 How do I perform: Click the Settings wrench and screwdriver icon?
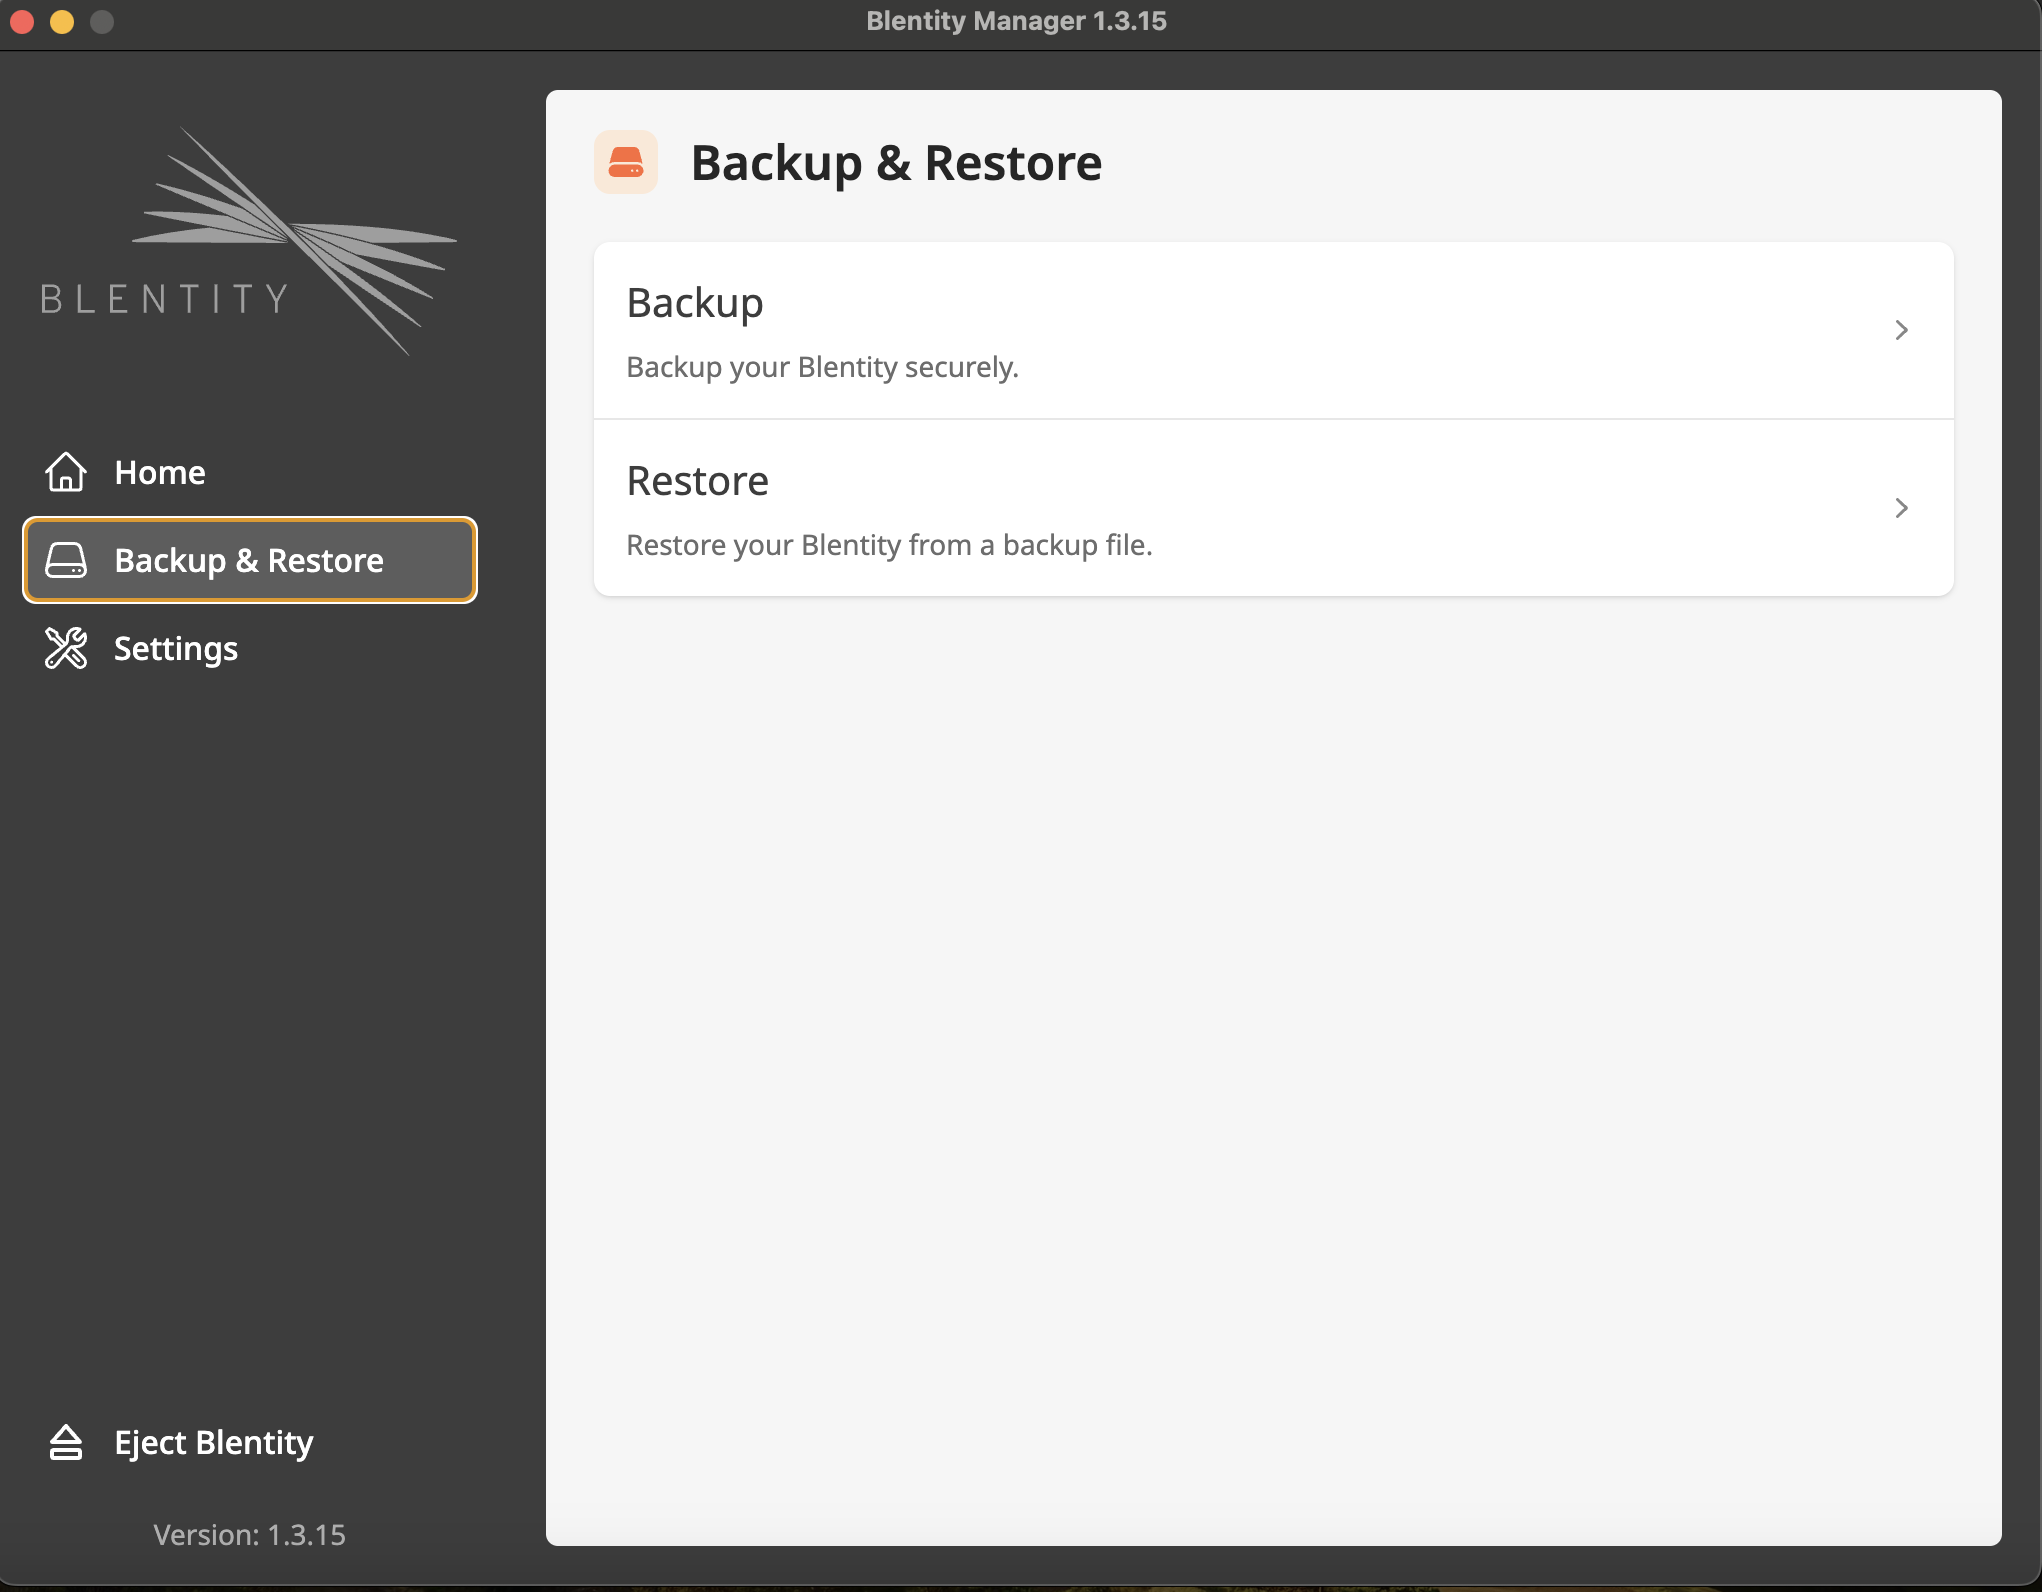pos(66,648)
